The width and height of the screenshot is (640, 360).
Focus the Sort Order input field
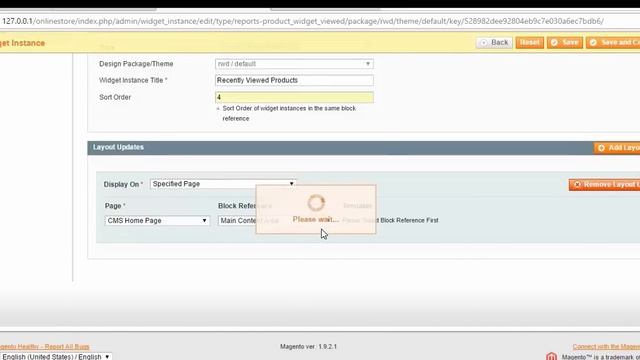coord(294,97)
